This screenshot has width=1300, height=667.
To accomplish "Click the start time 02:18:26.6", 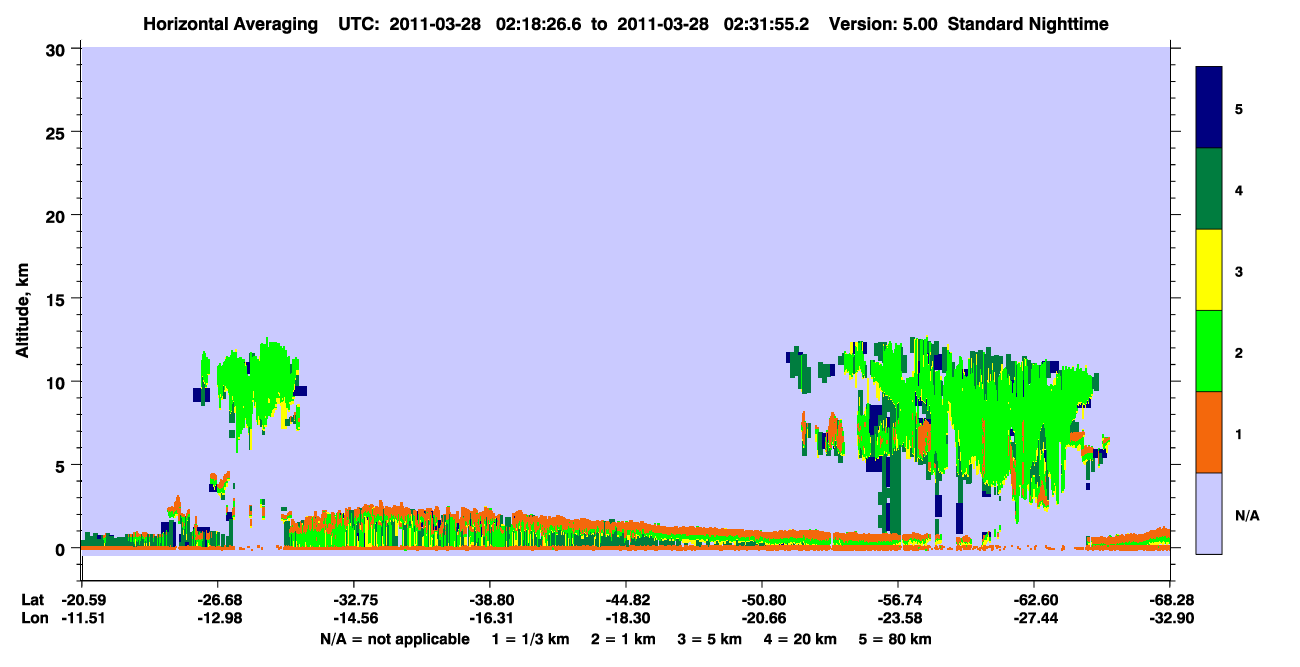I will tap(540, 24).
